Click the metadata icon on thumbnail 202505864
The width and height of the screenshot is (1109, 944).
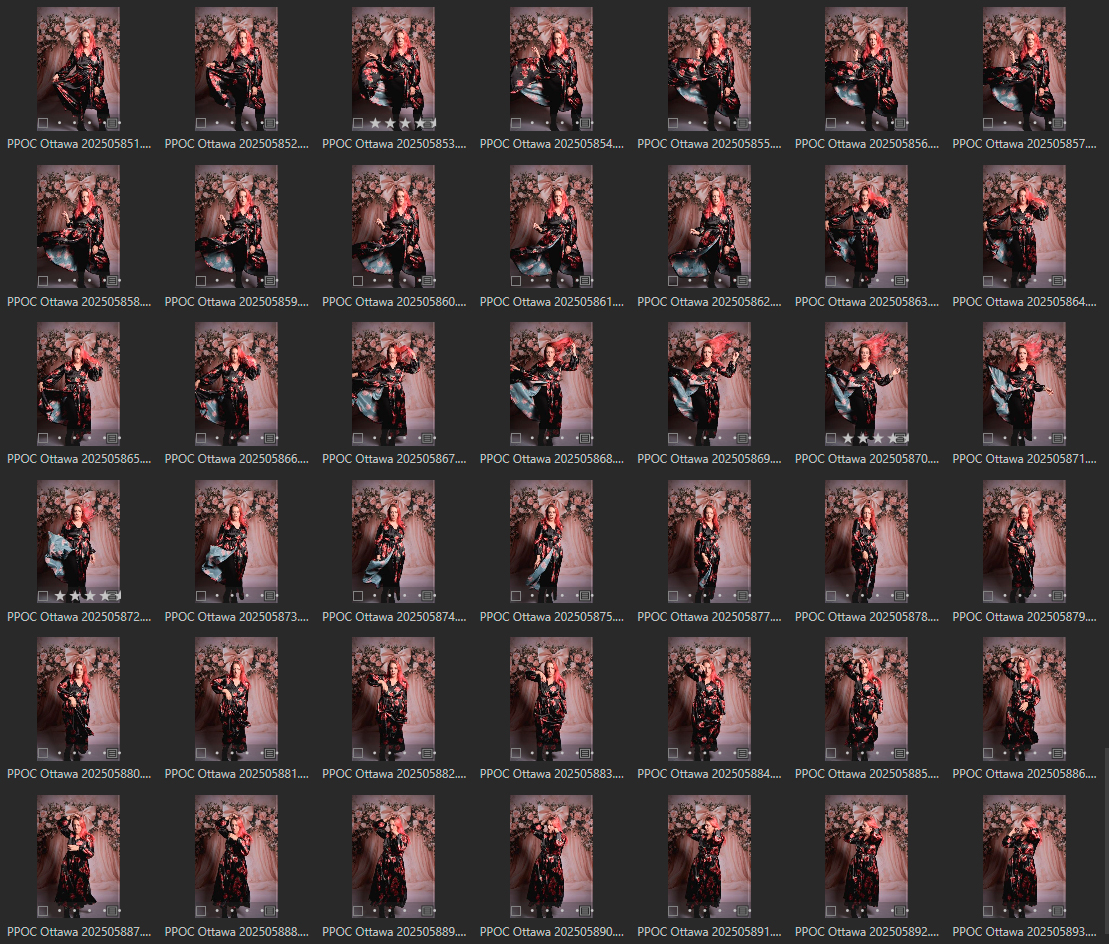(x=1059, y=281)
